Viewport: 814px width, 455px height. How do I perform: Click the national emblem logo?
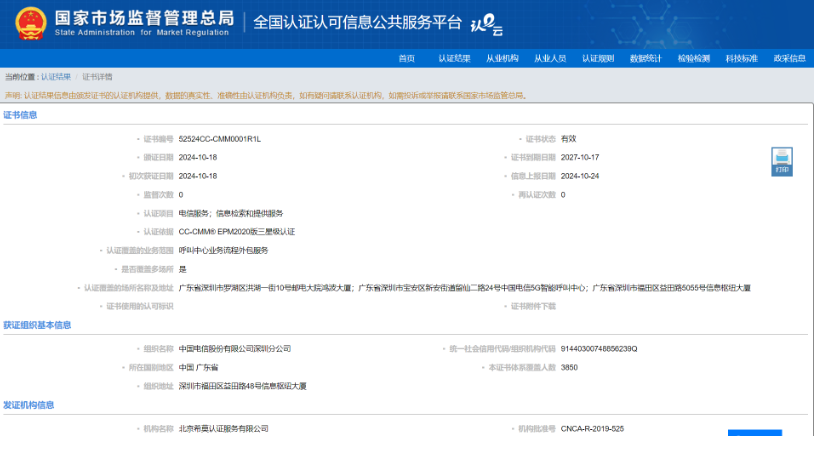pyautogui.click(x=31, y=23)
